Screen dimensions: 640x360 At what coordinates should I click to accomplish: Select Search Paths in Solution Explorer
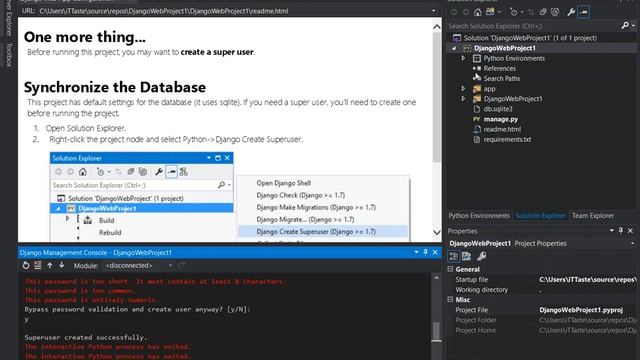click(502, 78)
